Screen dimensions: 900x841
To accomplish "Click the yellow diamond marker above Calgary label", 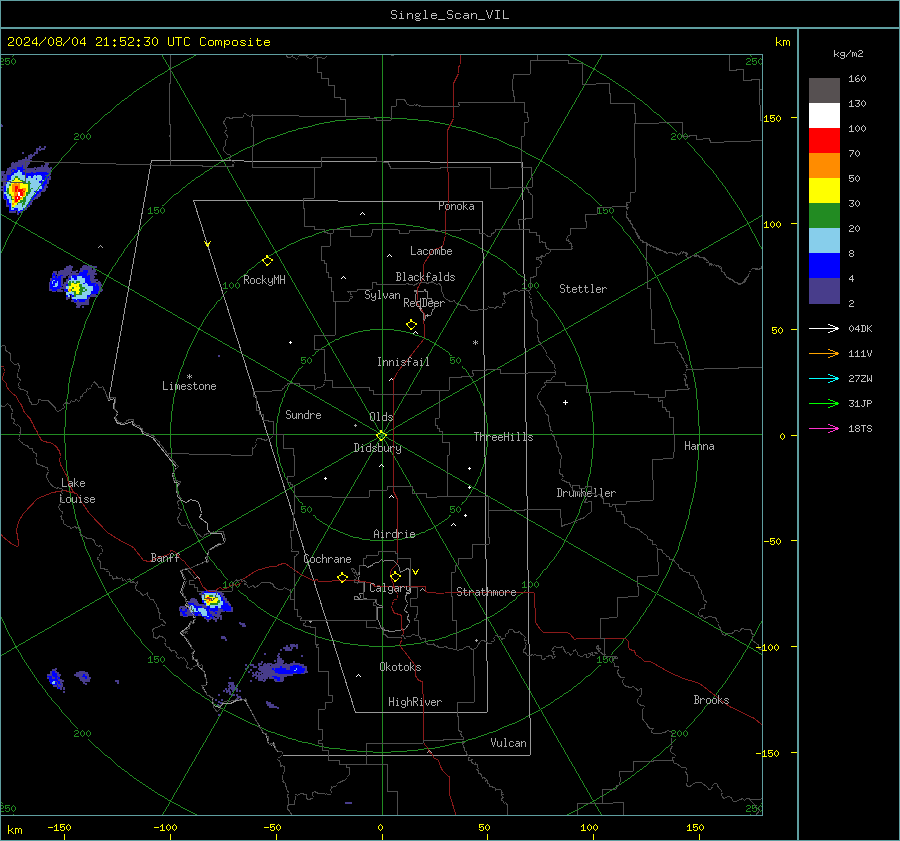I will tap(395, 576).
